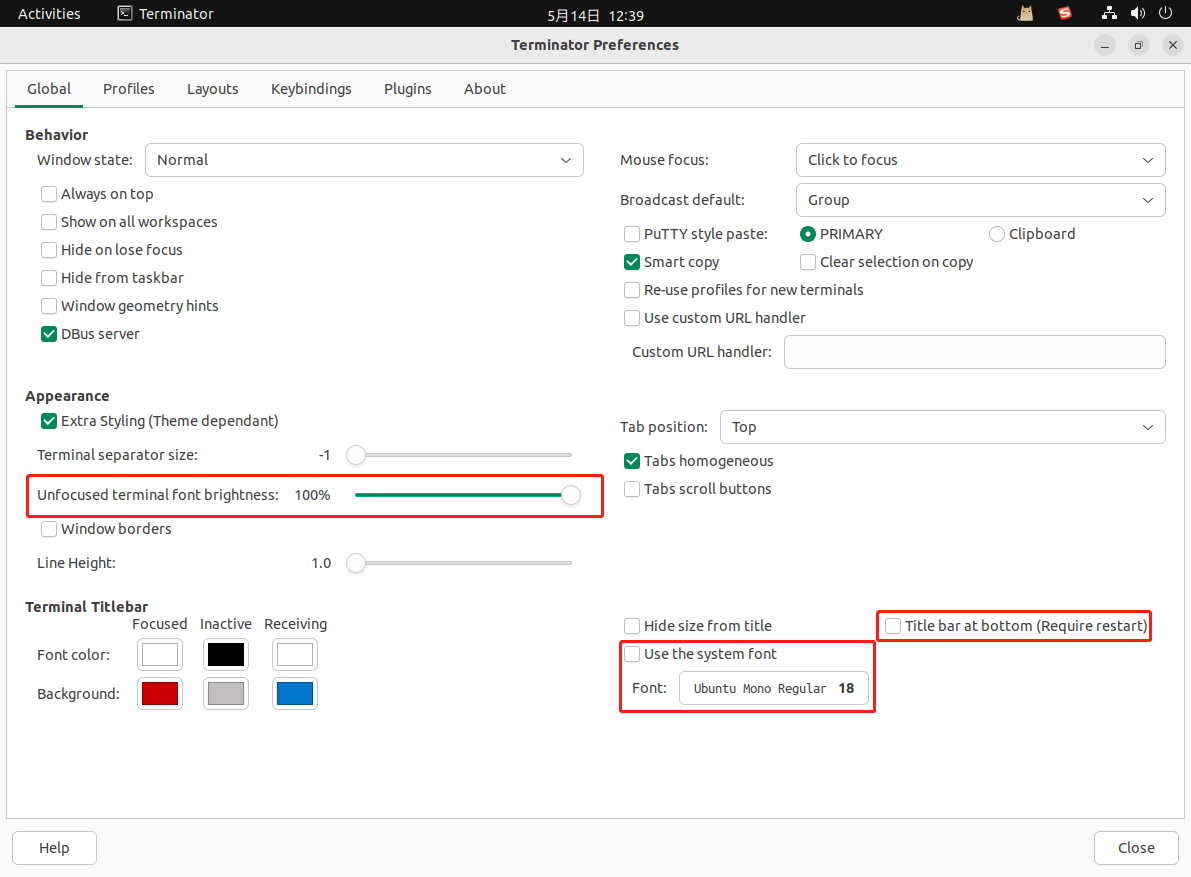The image size is (1191, 877).
Task: Enable Clear selection on copy
Action: tap(808, 262)
